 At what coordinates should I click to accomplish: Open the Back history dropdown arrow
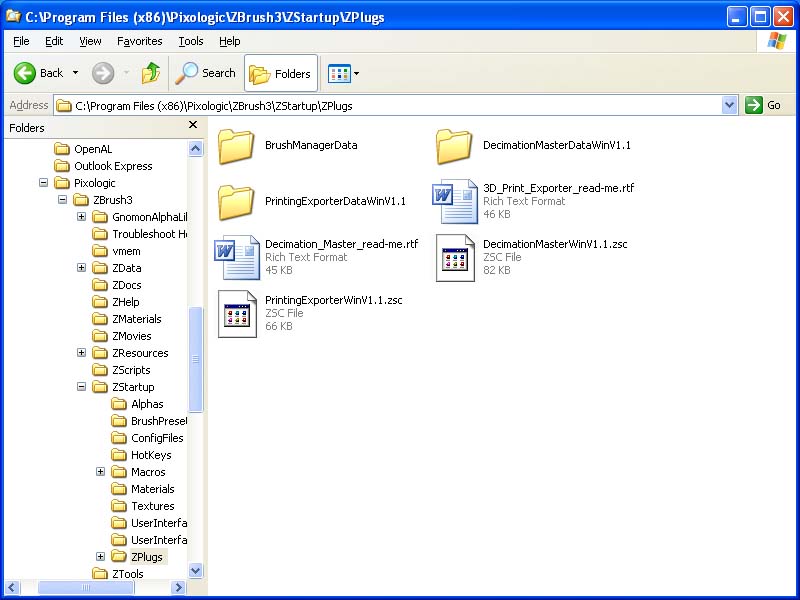(76, 73)
